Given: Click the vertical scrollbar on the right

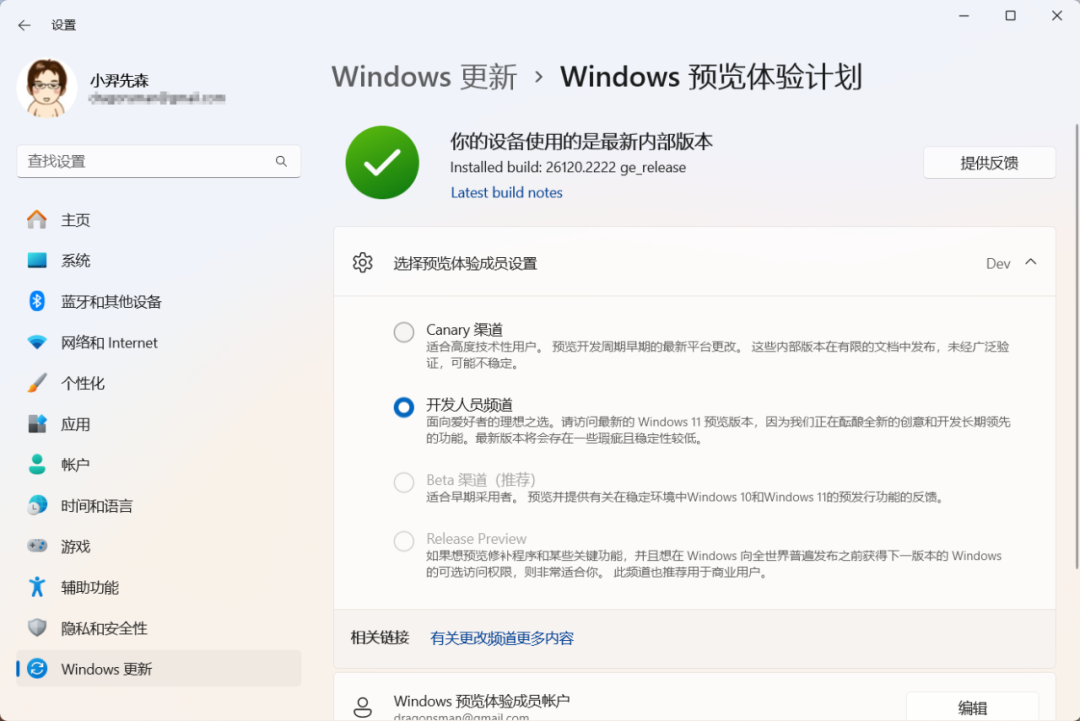Looking at the screenshot, I should [1076, 346].
